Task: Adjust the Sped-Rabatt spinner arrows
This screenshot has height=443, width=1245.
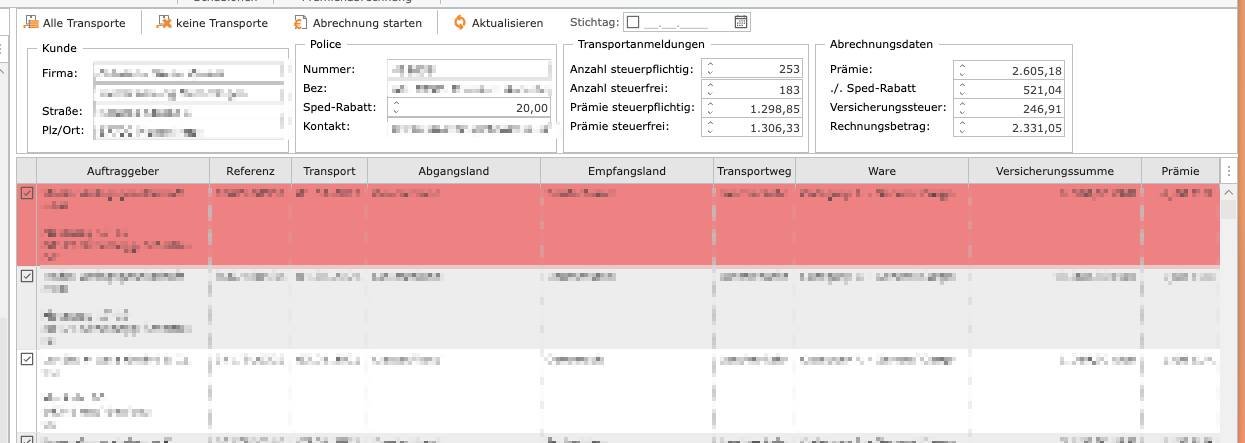Action: pyautogui.click(x=394, y=108)
